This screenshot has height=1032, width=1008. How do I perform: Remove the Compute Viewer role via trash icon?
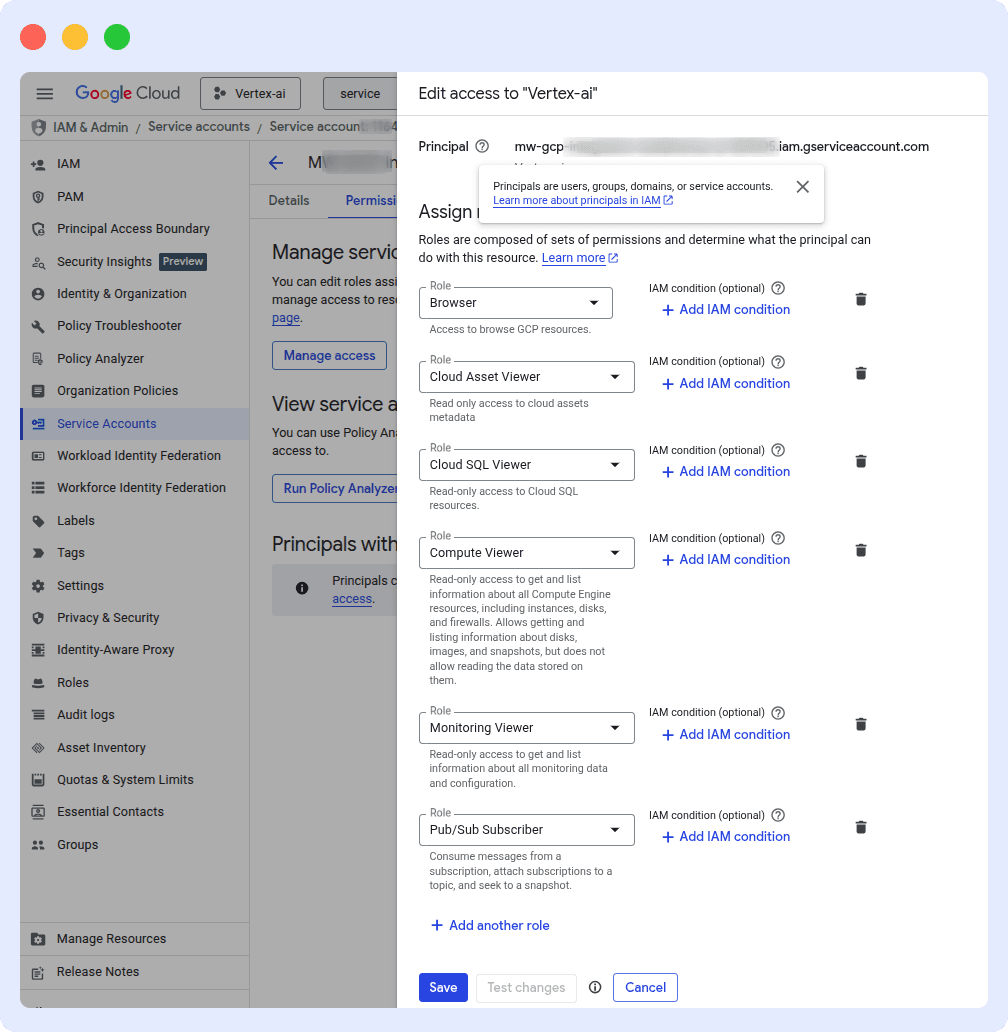(x=861, y=549)
